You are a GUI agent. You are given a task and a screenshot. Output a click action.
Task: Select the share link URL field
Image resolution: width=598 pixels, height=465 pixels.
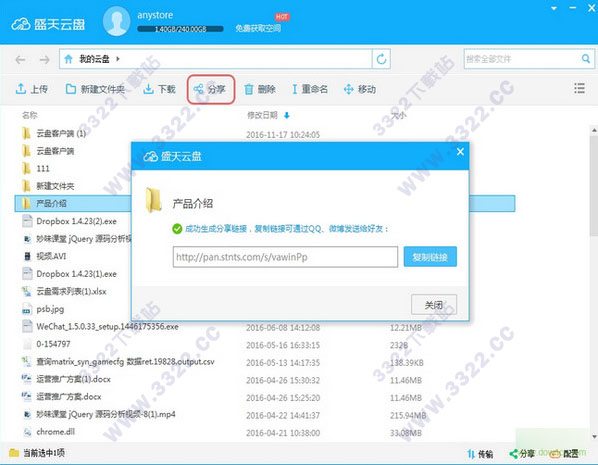pos(285,257)
